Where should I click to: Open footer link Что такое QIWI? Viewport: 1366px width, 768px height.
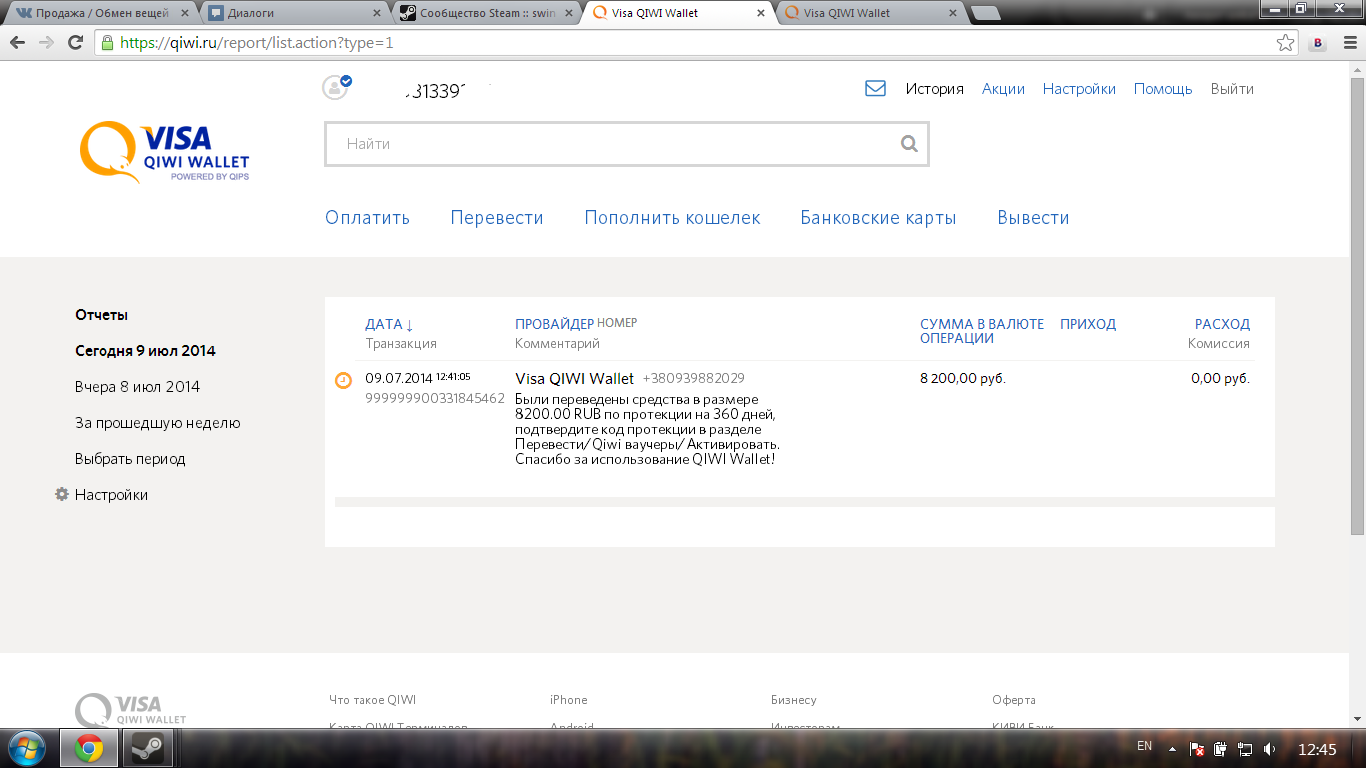point(372,700)
